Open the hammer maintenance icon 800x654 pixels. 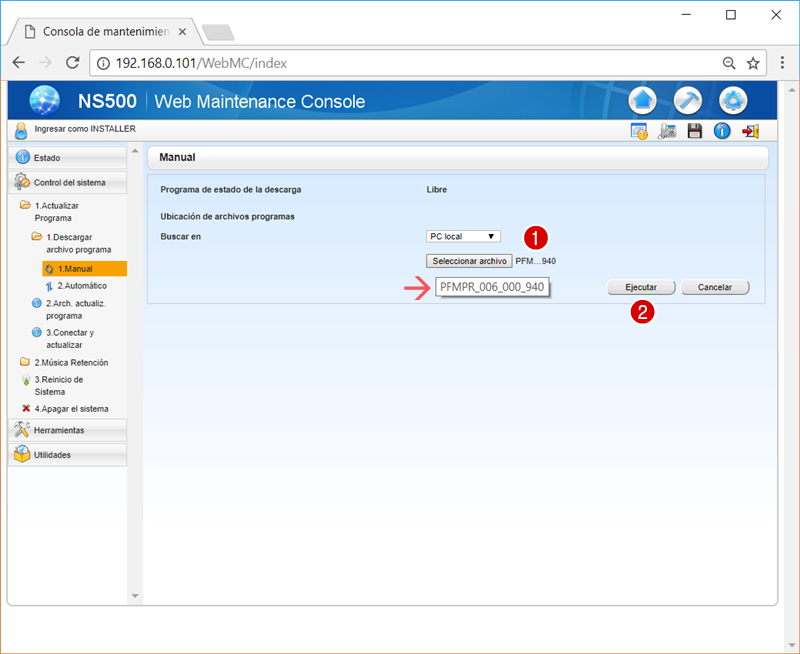coord(688,101)
